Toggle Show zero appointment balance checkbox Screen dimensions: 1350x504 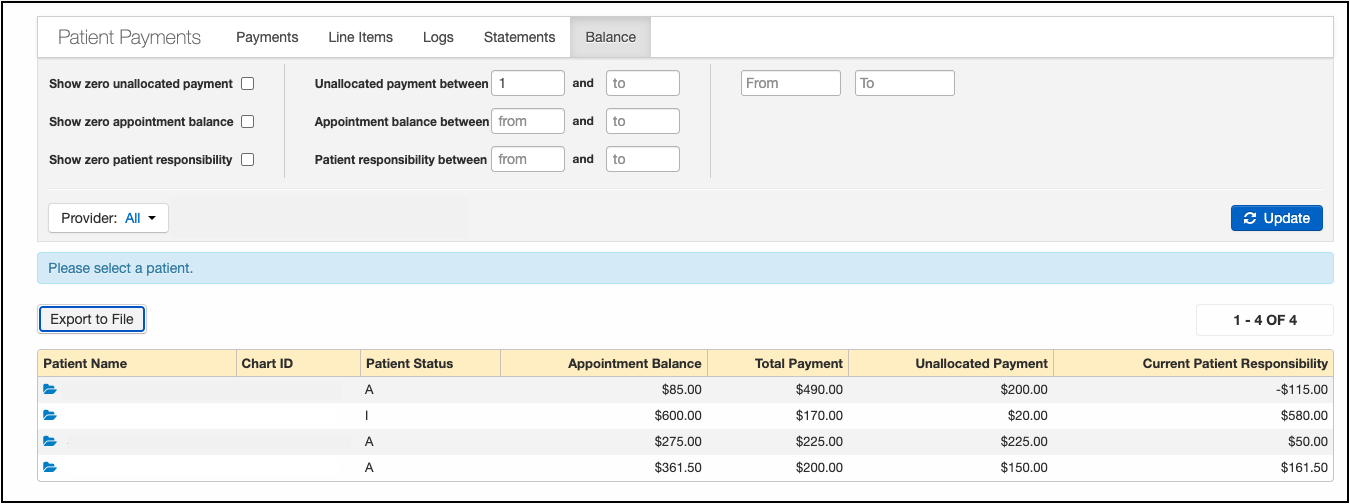(248, 122)
